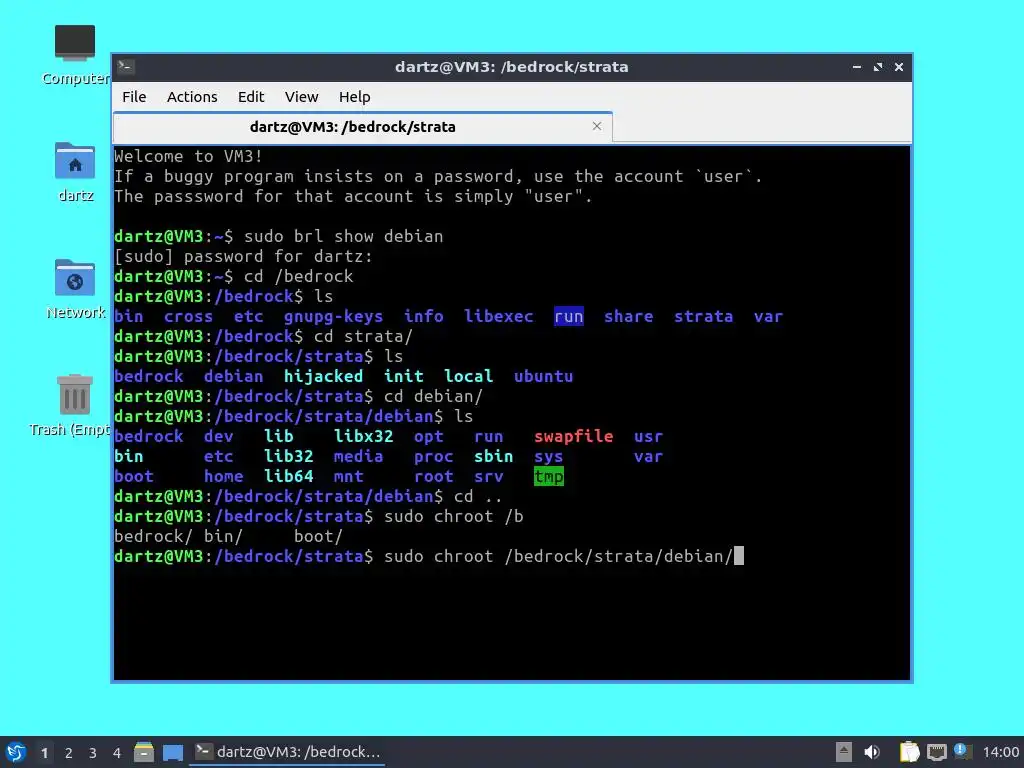Click the highlighted "run" entry in /bedrock listing
This screenshot has width=1024, height=768.
tap(569, 316)
